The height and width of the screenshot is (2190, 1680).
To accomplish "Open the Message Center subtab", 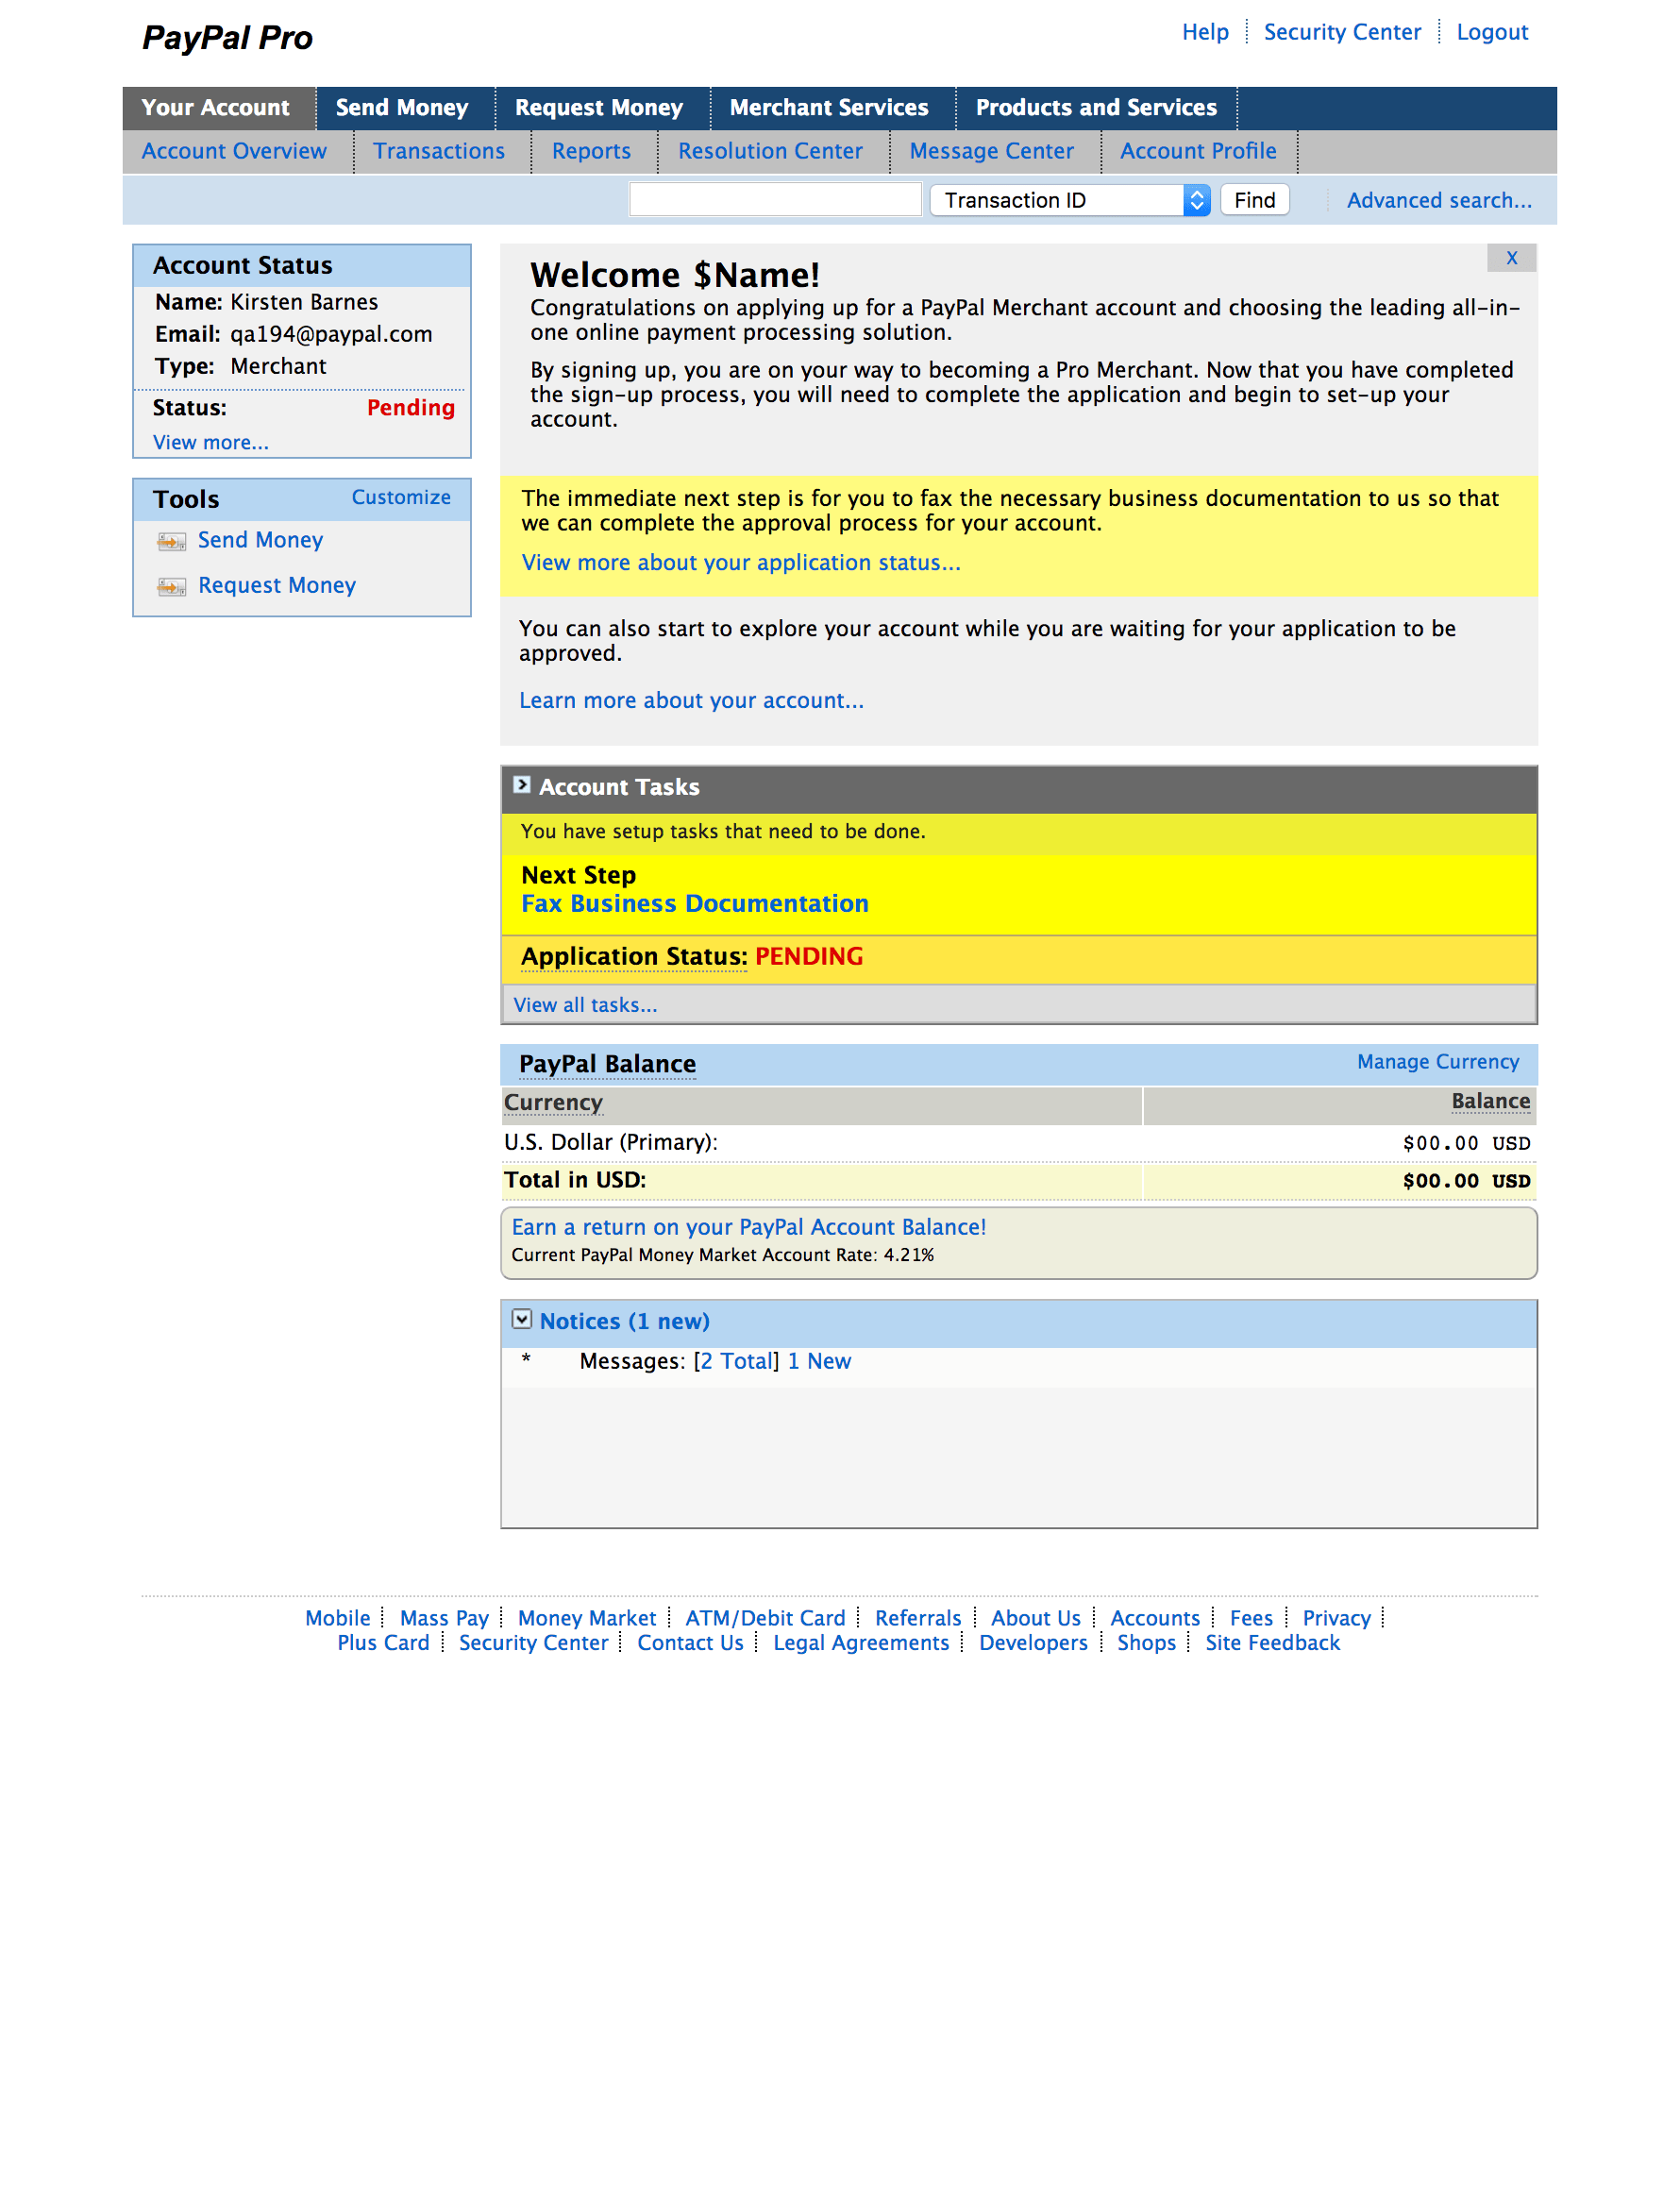I will click(991, 151).
